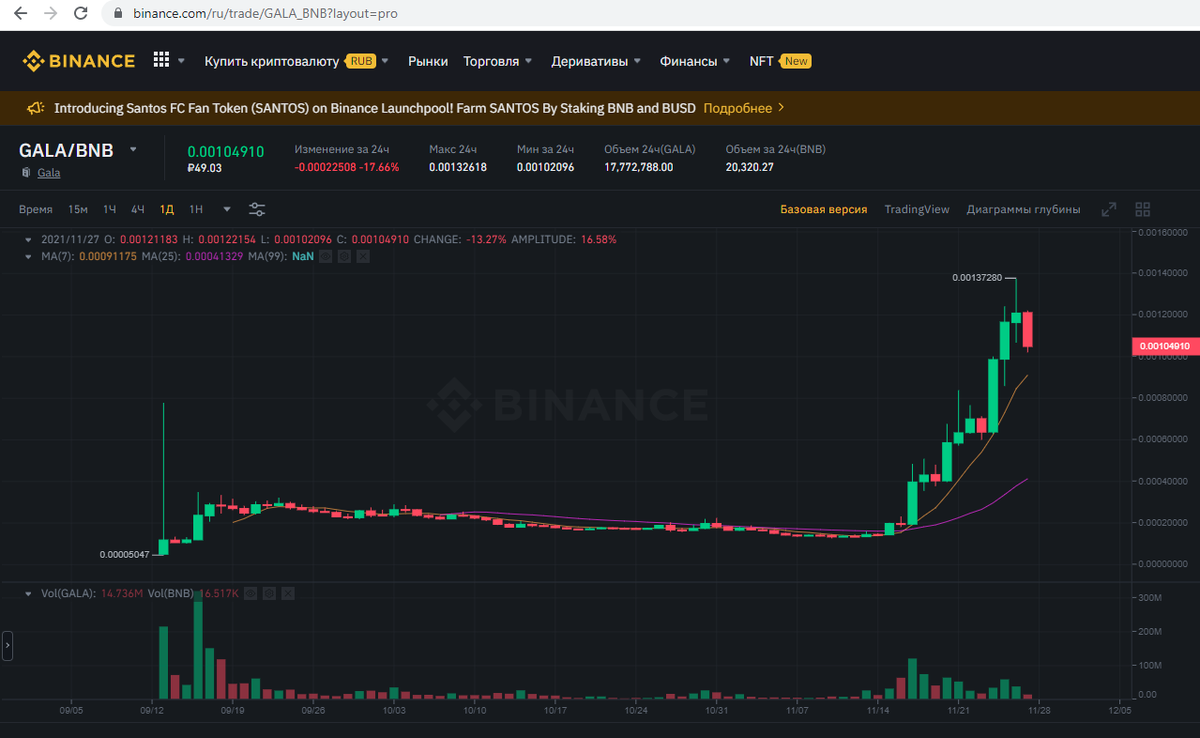Open settings gear for the Volume indicator
1200x738 pixels.
click(268, 593)
